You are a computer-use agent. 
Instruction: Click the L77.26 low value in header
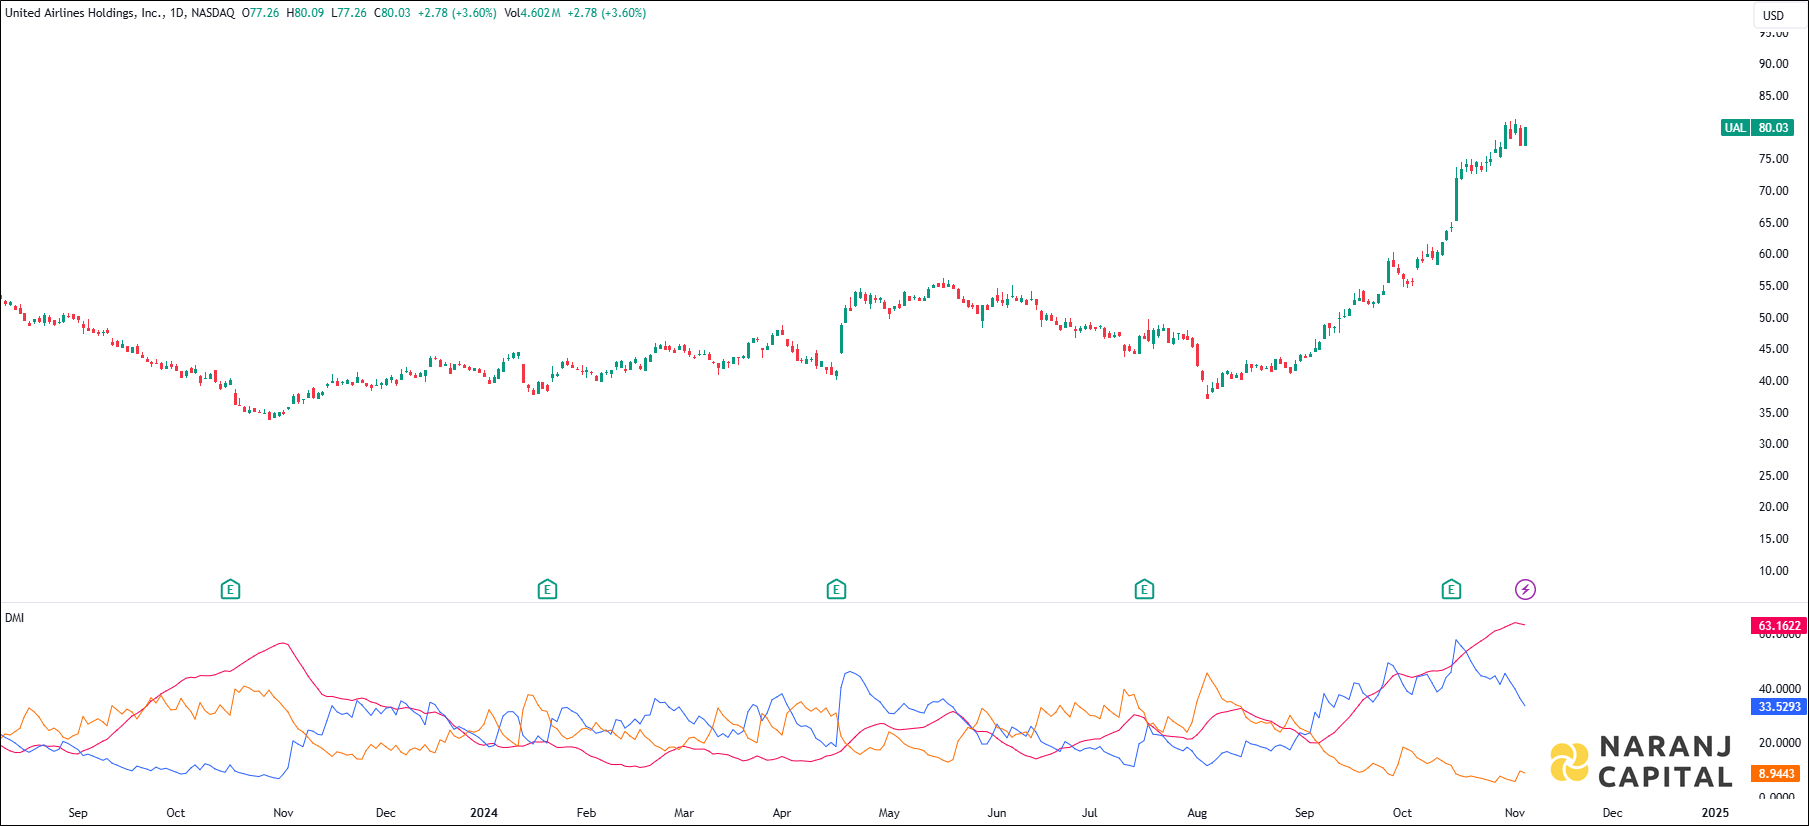(349, 13)
